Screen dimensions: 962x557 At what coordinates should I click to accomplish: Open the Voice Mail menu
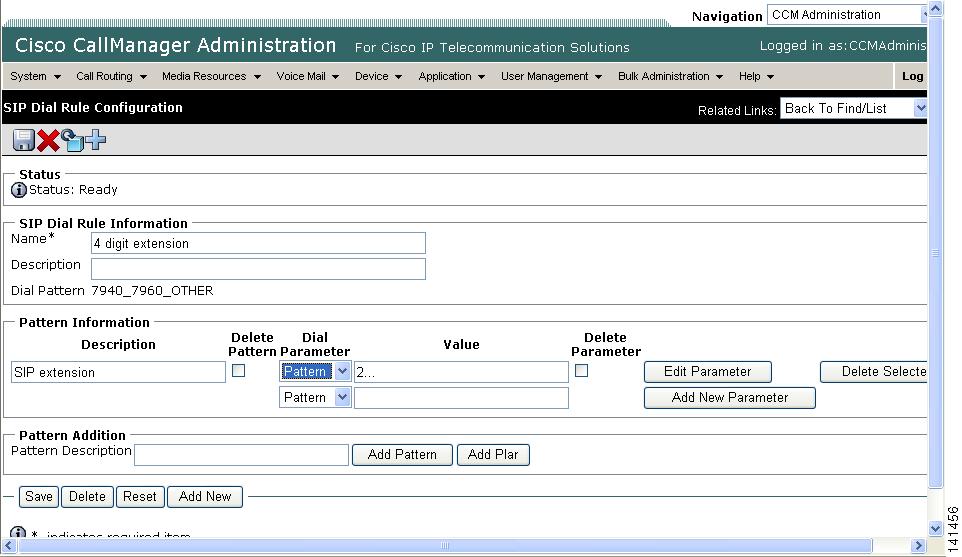tap(307, 77)
